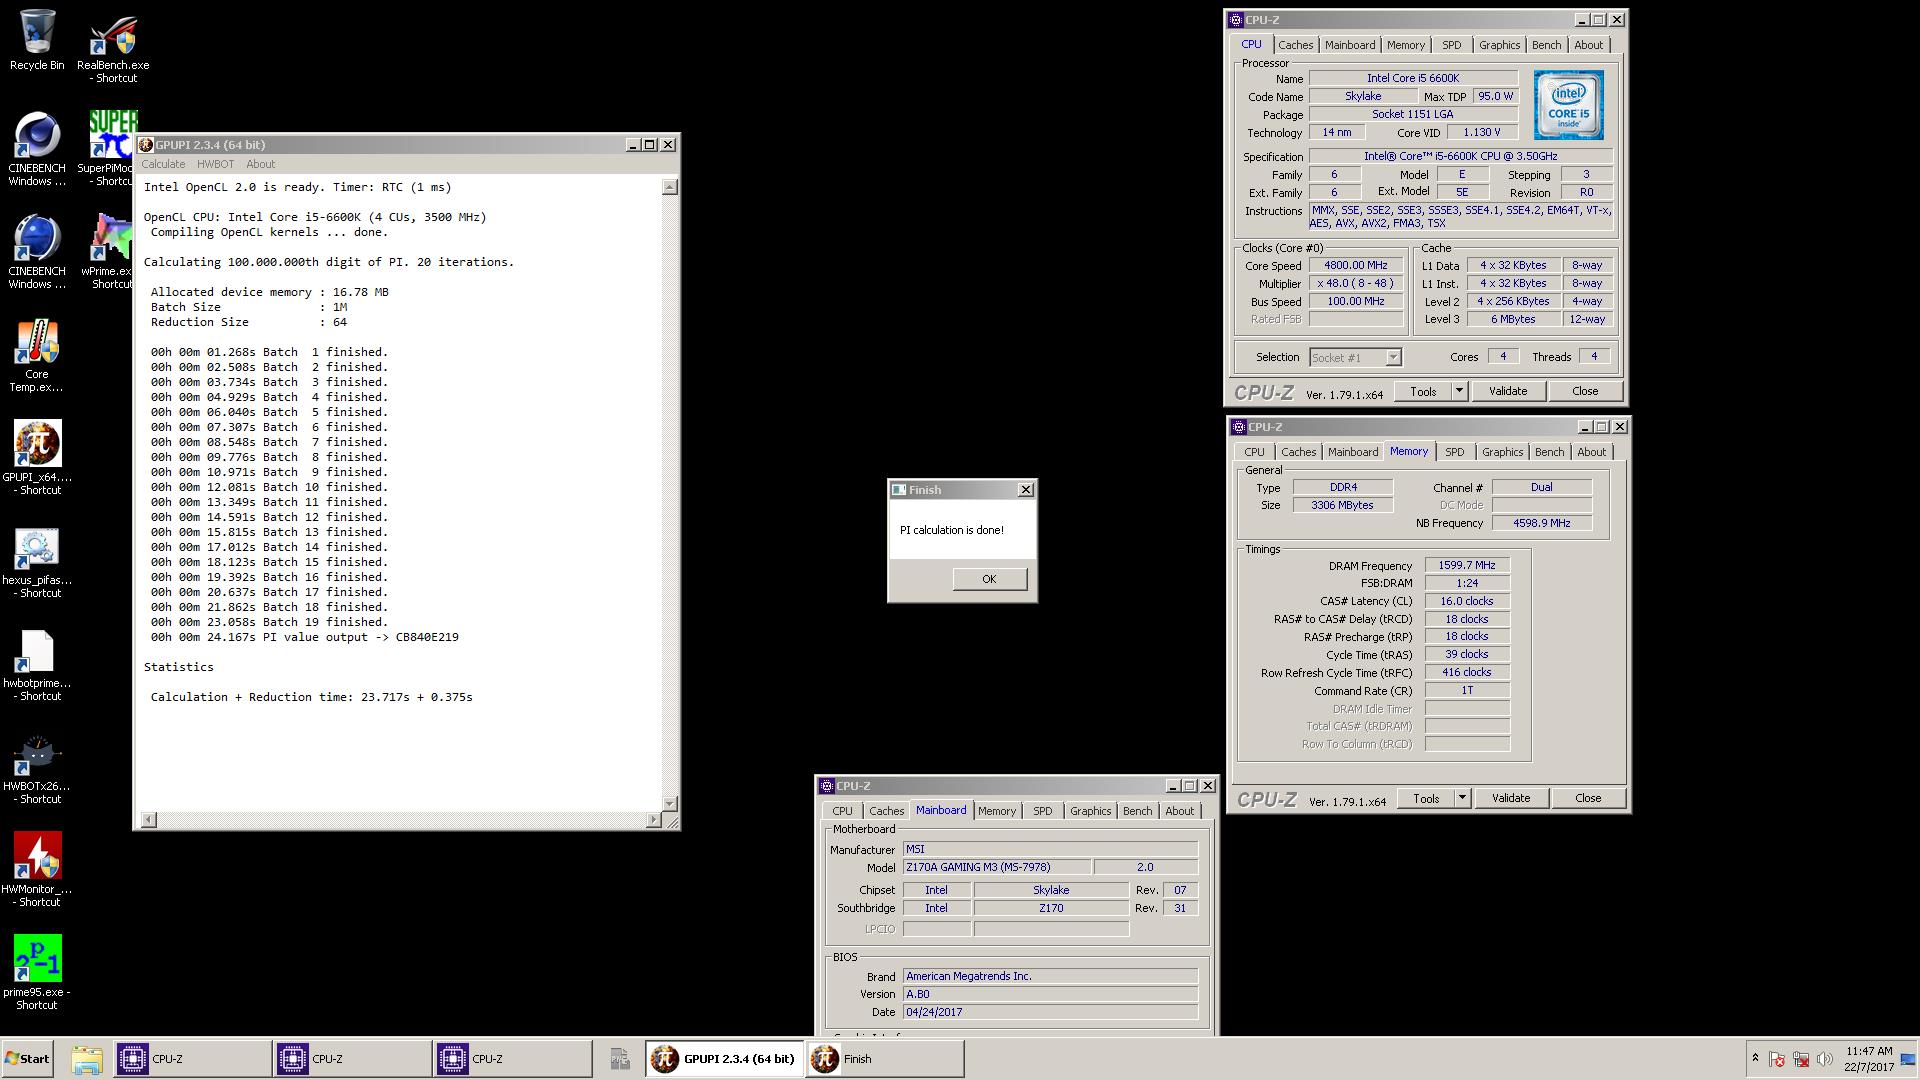Image resolution: width=1920 pixels, height=1080 pixels.
Task: Click the GPUPI window title bar icon
Action: (146, 145)
